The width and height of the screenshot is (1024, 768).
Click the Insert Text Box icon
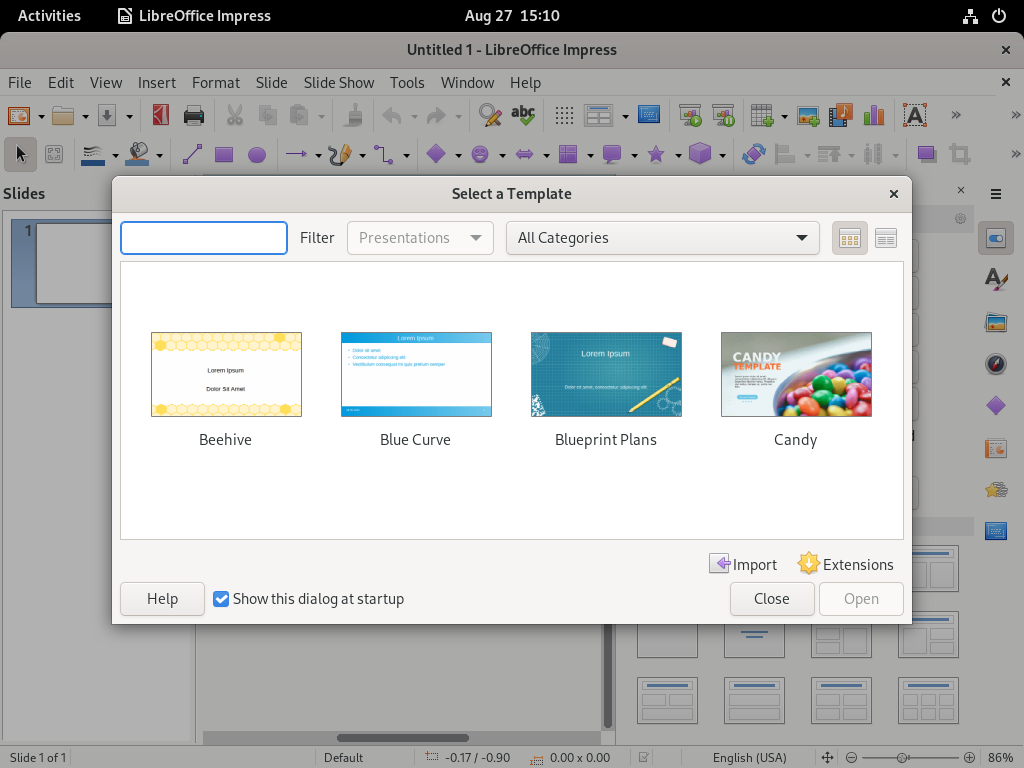(914, 116)
